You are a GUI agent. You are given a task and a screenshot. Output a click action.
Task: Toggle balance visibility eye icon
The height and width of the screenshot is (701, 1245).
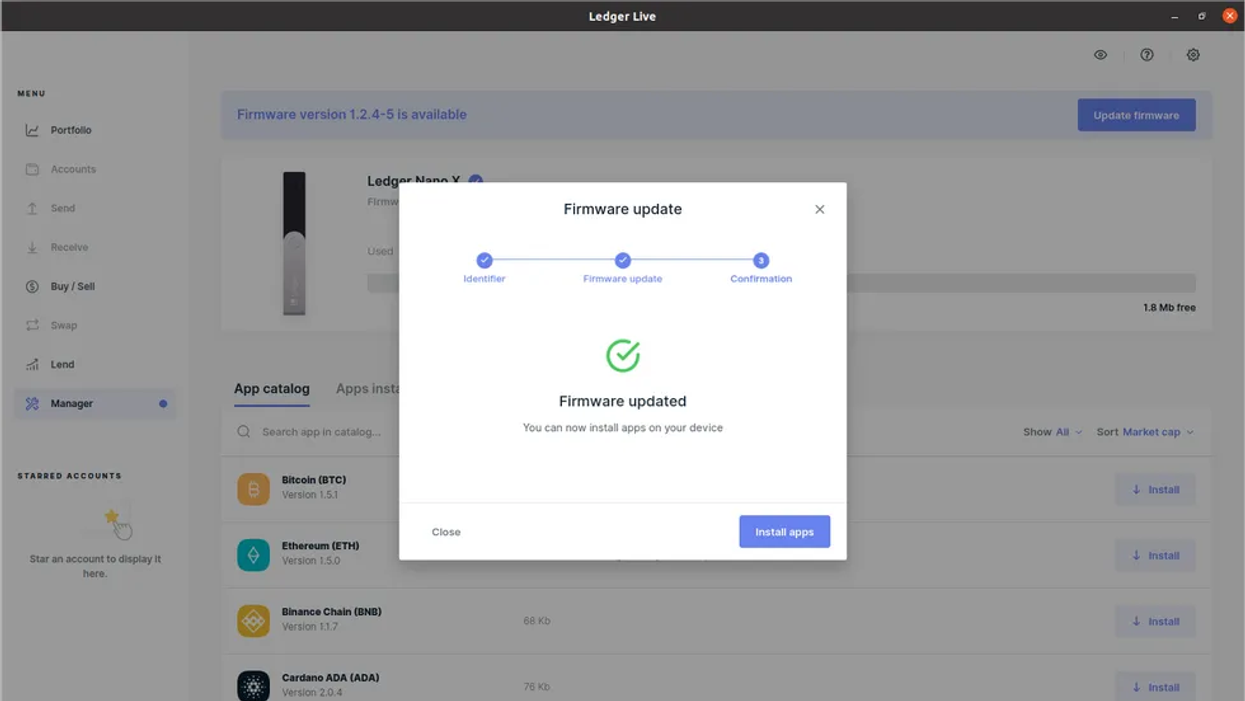click(1100, 55)
